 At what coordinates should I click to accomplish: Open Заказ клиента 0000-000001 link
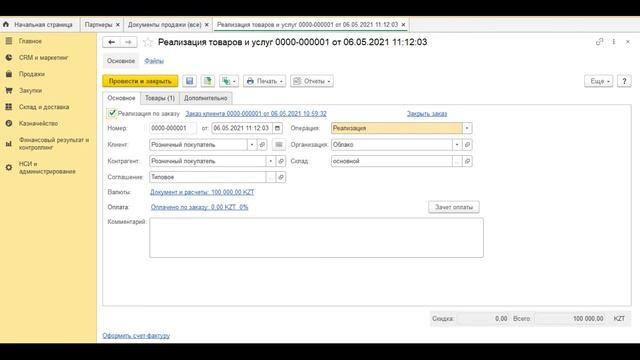(x=256, y=113)
